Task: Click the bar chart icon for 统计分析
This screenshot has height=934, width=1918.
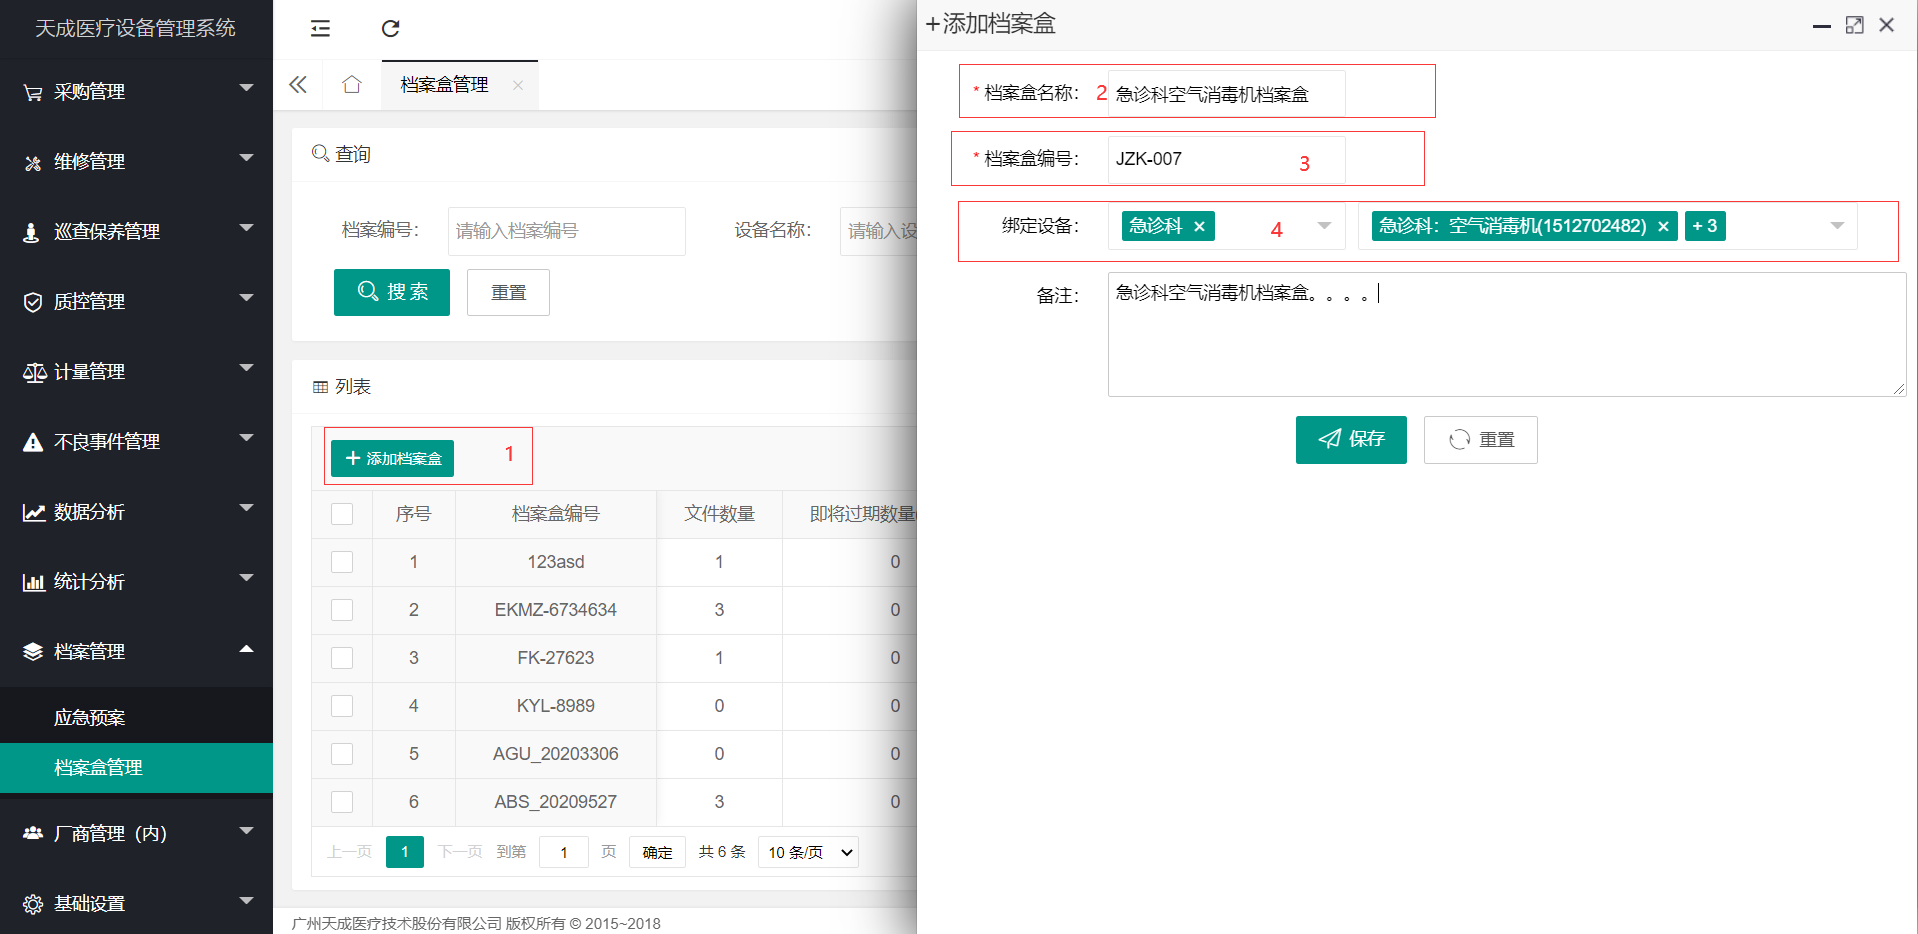Action: coord(34,582)
